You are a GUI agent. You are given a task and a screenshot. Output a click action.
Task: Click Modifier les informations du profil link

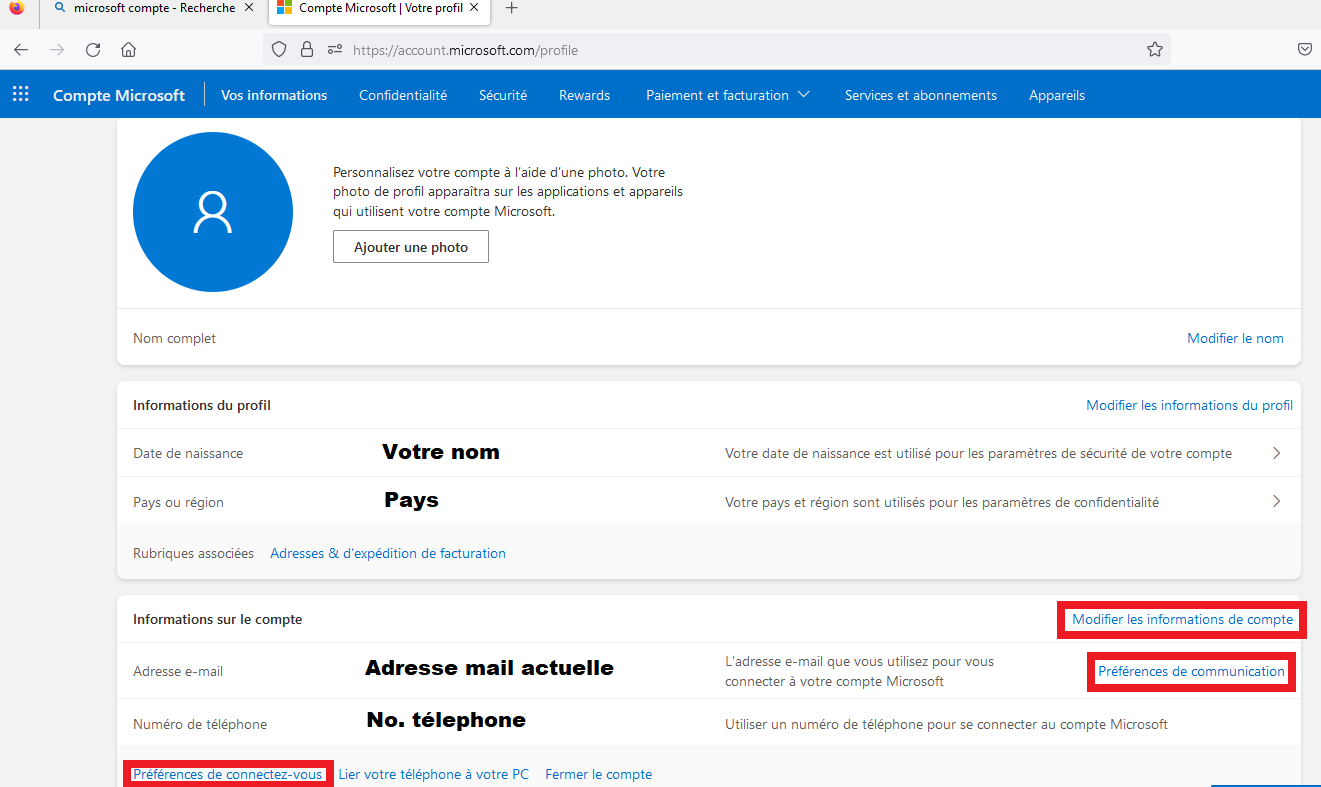coord(1190,405)
